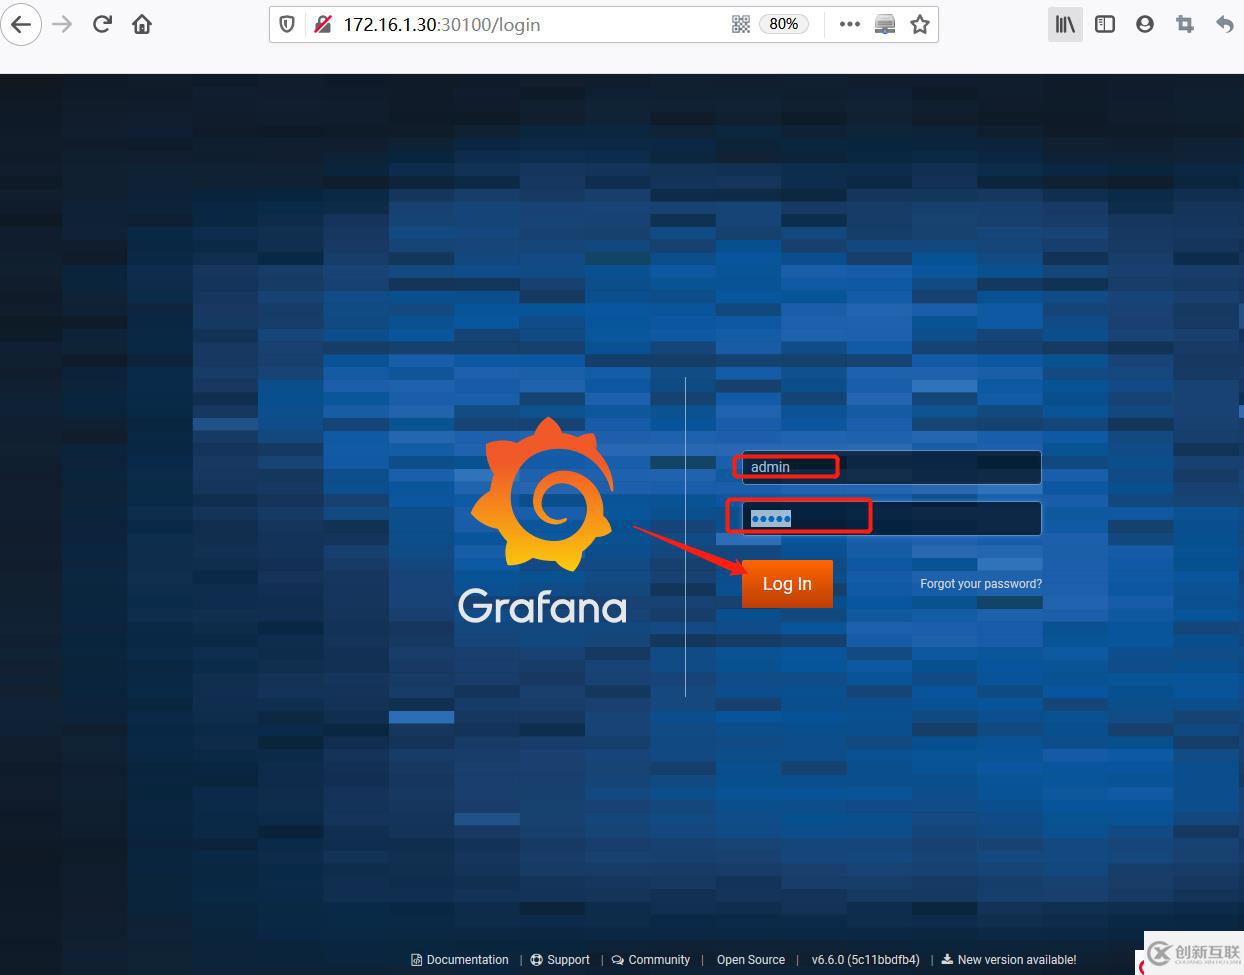Bookmark this page with the star icon
1244x975 pixels.
(x=920, y=24)
